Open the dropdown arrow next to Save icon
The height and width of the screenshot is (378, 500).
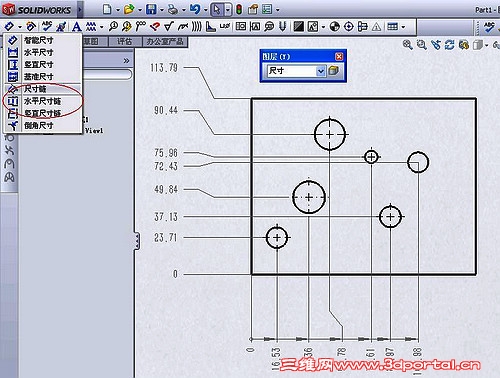[162, 10]
